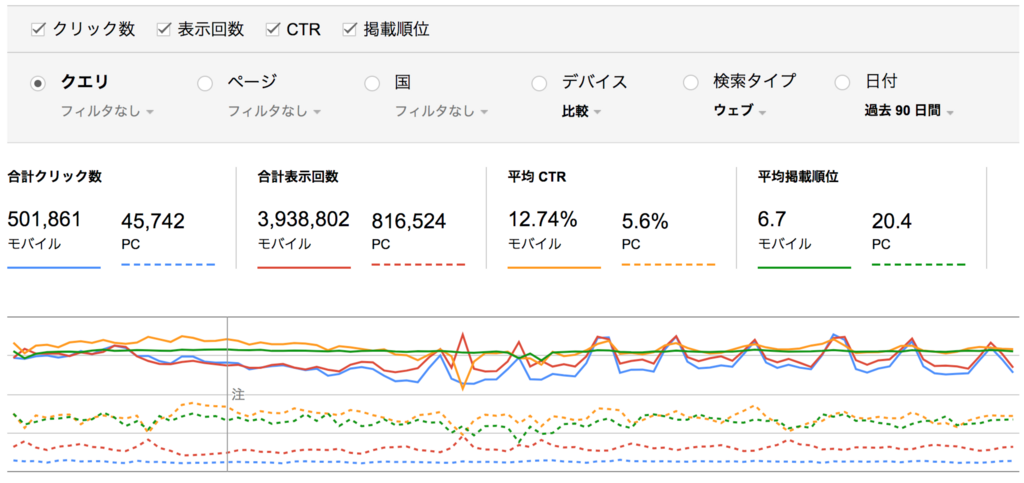Click the 合計表示回数 heading
Image resolution: width=1024 pixels, height=483 pixels.
[x=298, y=177]
